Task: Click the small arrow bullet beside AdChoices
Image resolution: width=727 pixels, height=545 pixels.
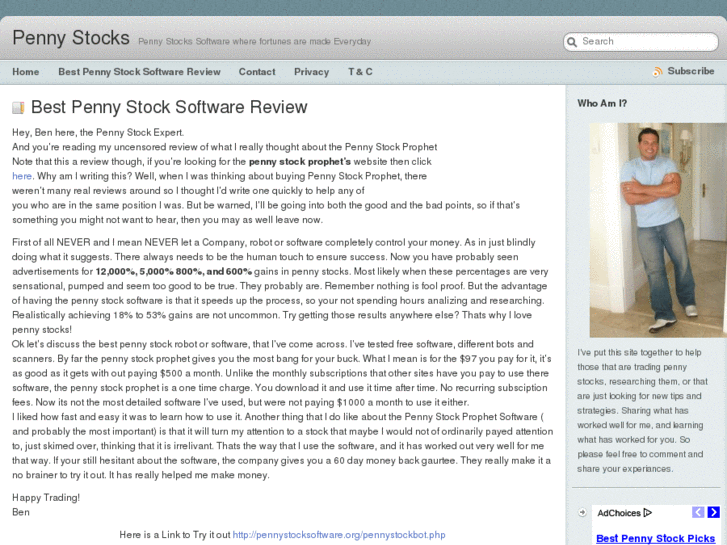Action: click(582, 513)
